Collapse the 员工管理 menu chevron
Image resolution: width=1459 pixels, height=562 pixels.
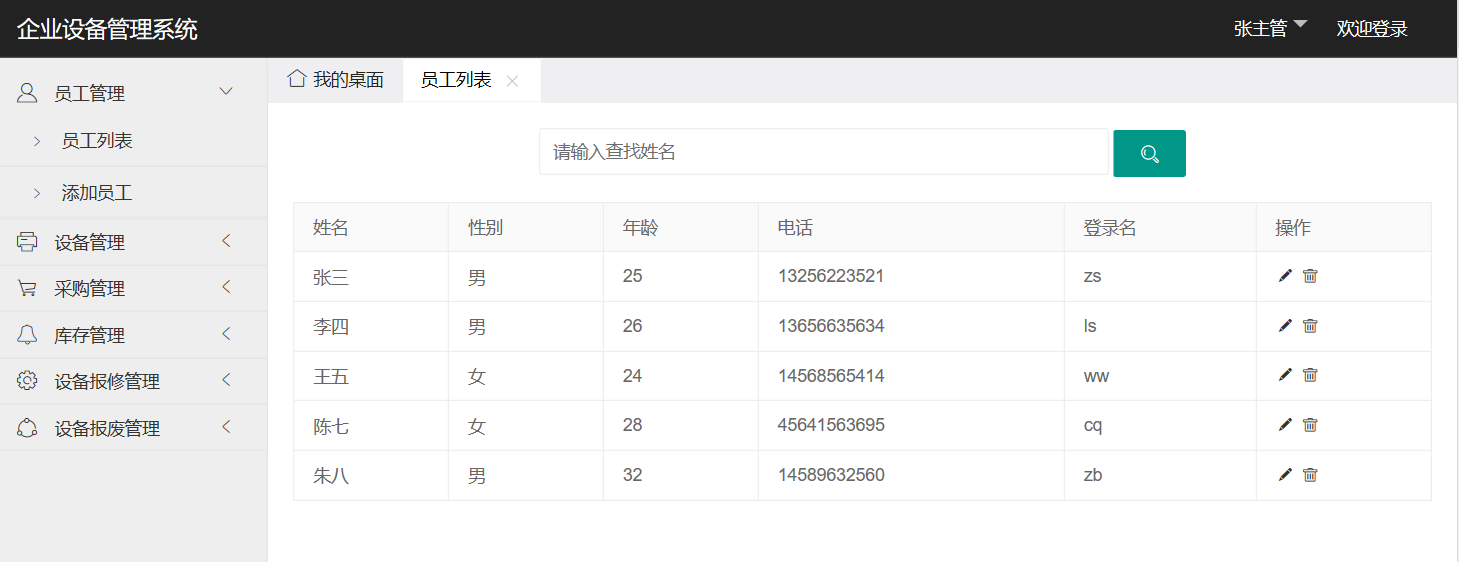[226, 92]
